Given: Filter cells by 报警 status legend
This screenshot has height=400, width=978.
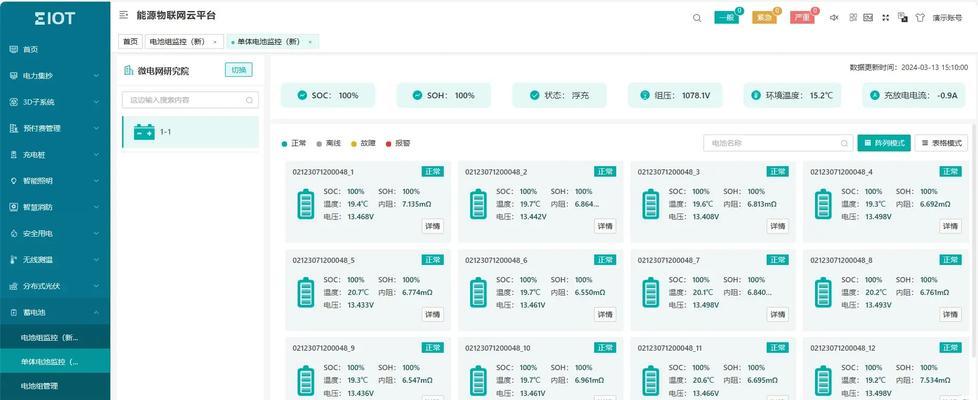Looking at the screenshot, I should 397,143.
